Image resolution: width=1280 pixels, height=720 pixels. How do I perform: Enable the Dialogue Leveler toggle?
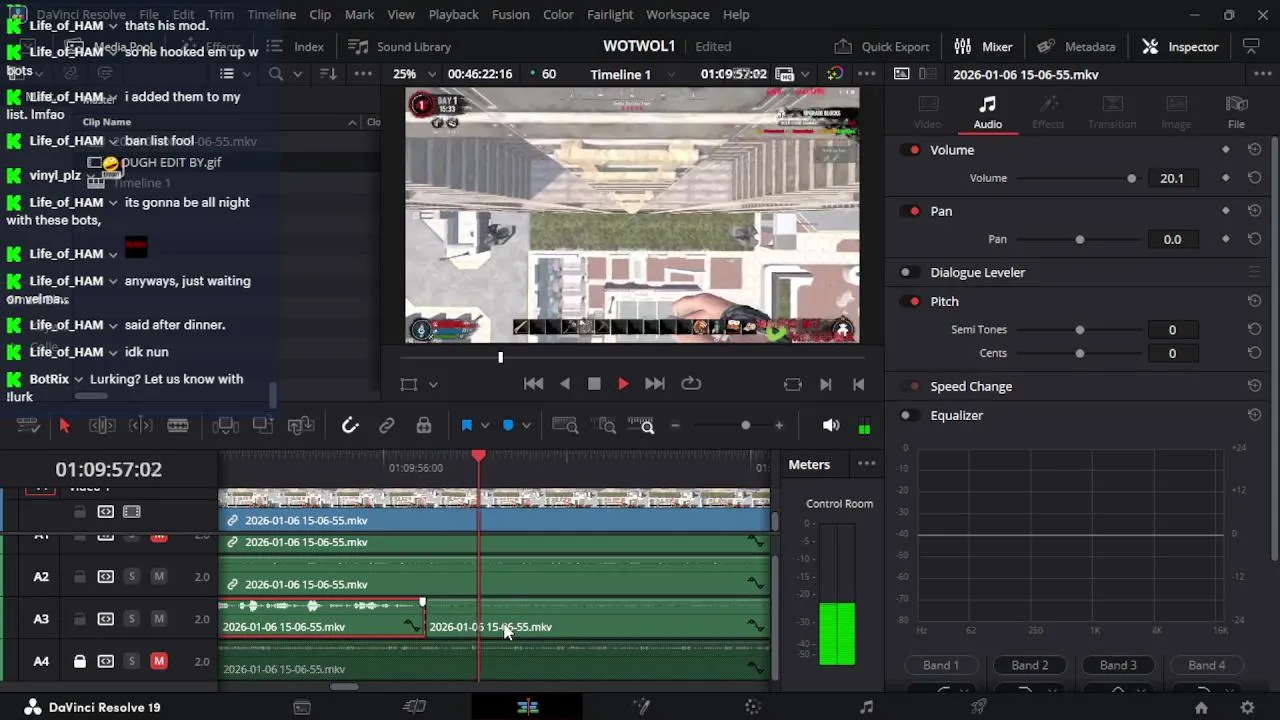(909, 272)
